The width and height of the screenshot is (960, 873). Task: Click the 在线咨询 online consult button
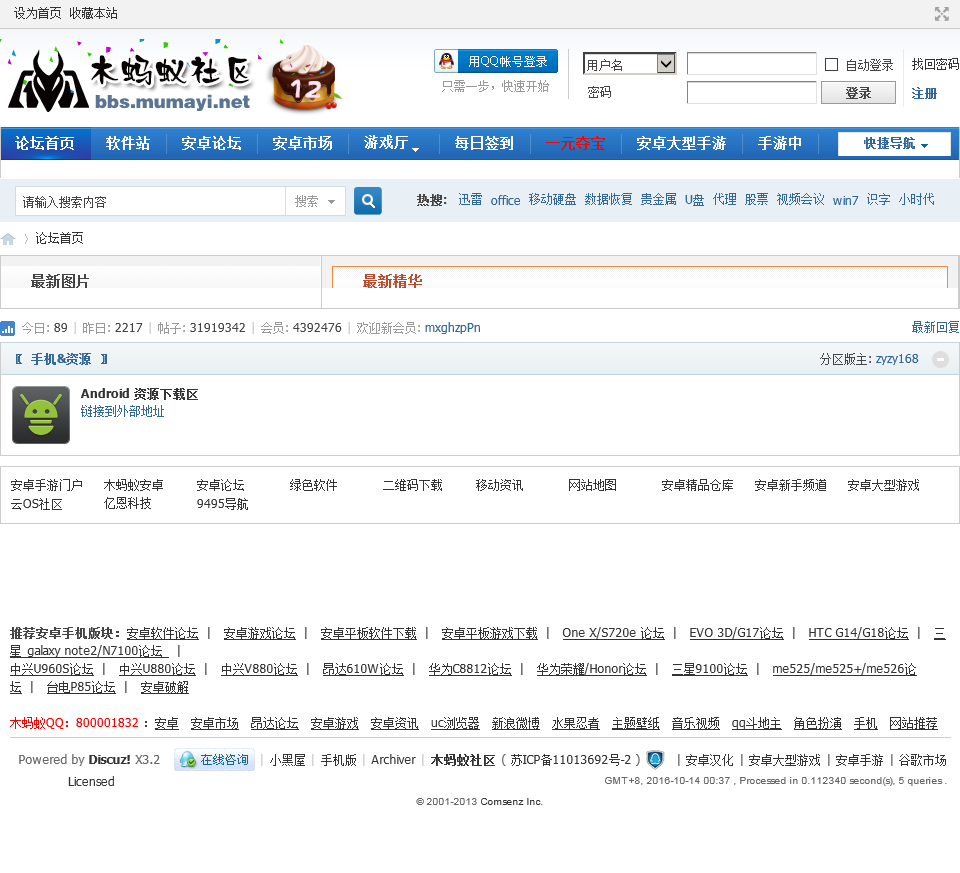pyautogui.click(x=214, y=760)
